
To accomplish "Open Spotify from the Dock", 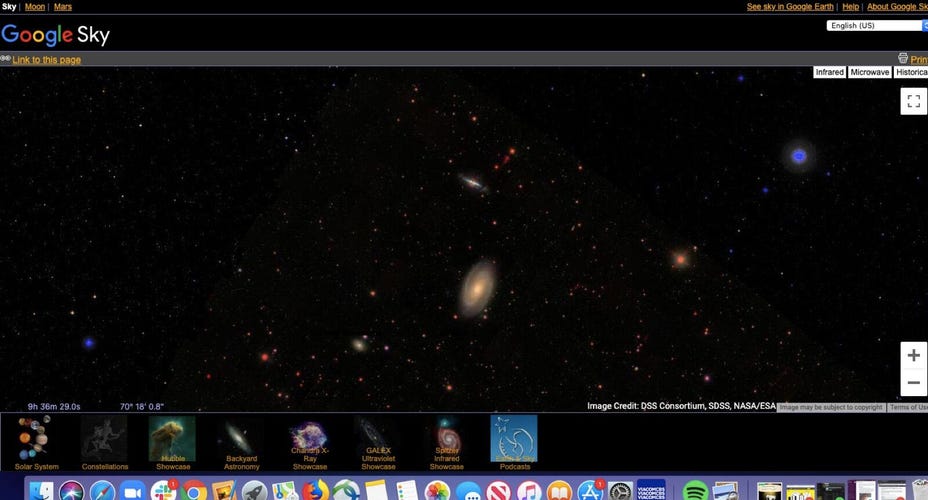I will [695, 491].
